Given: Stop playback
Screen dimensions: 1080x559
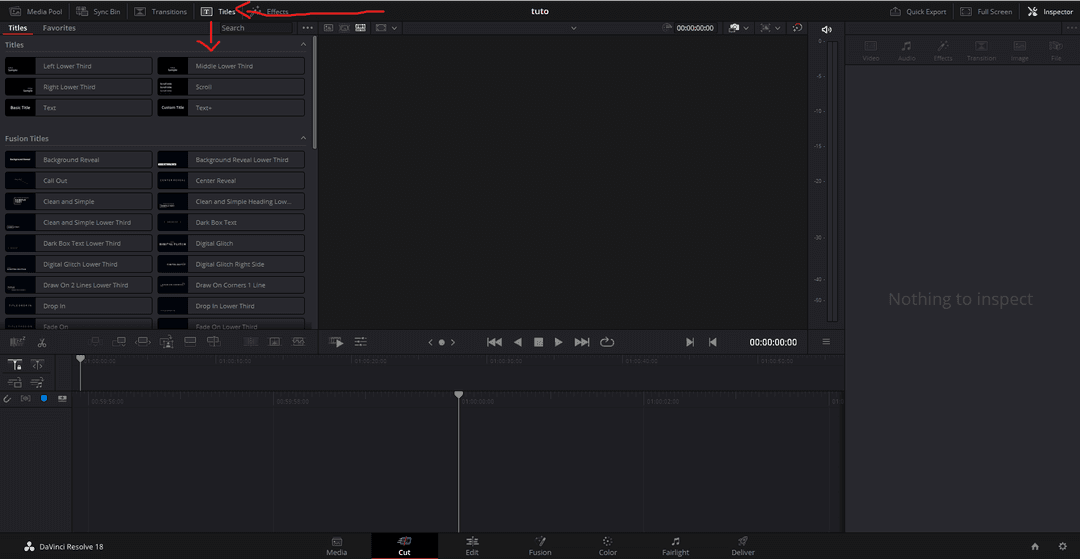Looking at the screenshot, I should [539, 342].
